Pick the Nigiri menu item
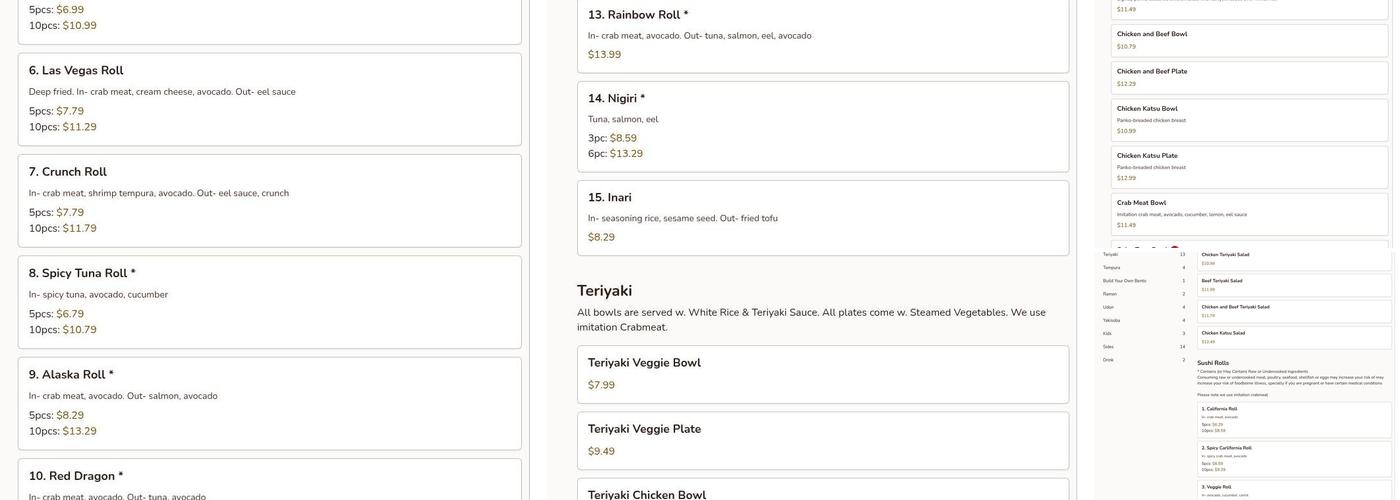Viewport: 1400px width, 500px height. click(x=822, y=126)
